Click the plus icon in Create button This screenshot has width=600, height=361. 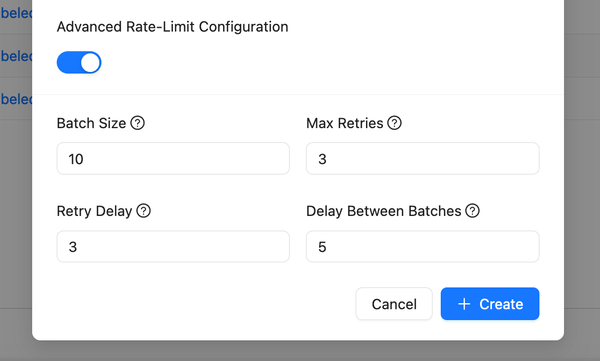click(464, 304)
